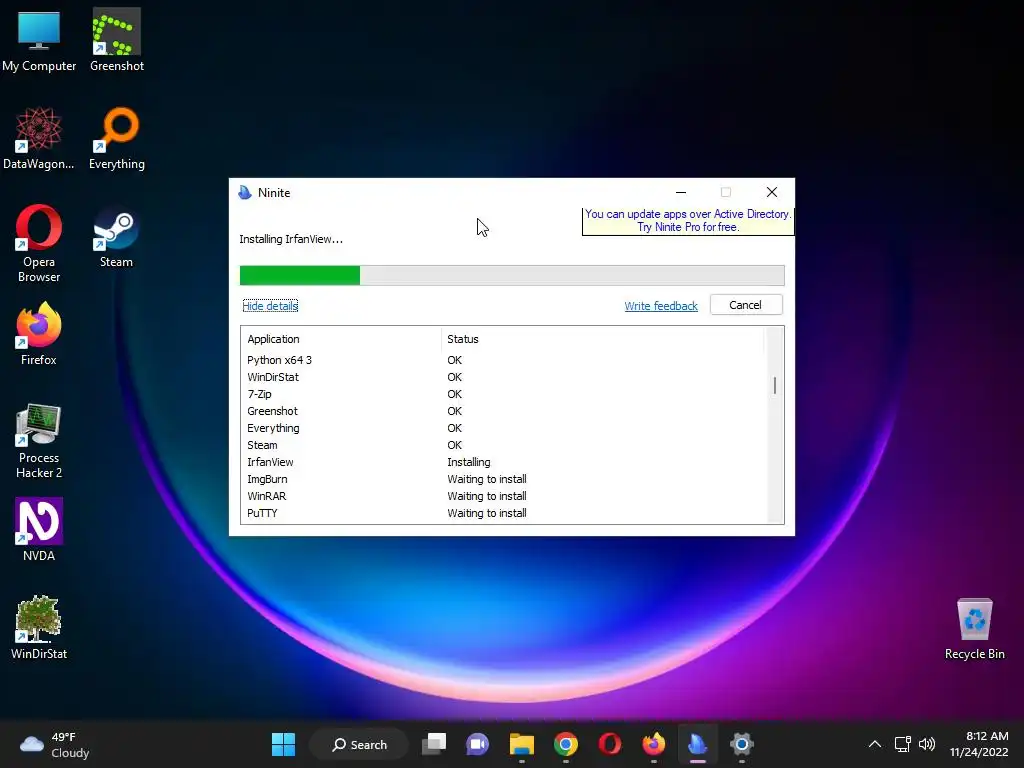Screen dimensions: 1024x768
Task: Select the WinRAR row
Action: [x=503, y=496]
